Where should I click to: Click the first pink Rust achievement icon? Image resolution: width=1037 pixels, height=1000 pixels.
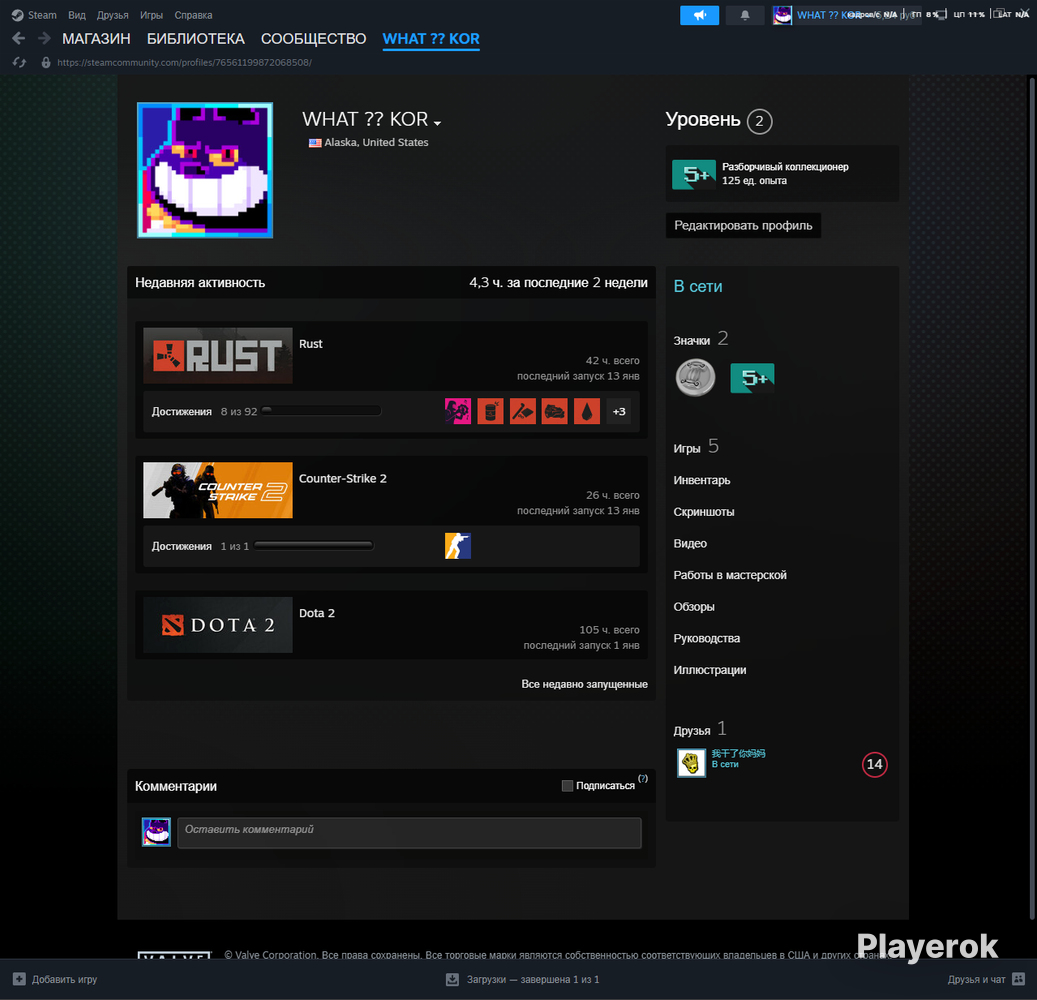(x=458, y=411)
